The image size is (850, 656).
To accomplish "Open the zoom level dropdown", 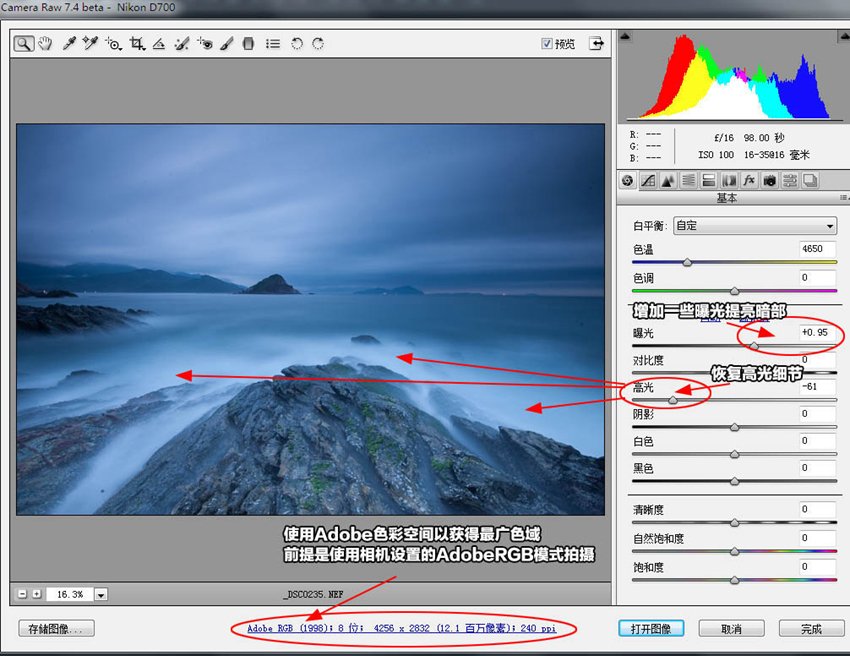I will pos(101,595).
